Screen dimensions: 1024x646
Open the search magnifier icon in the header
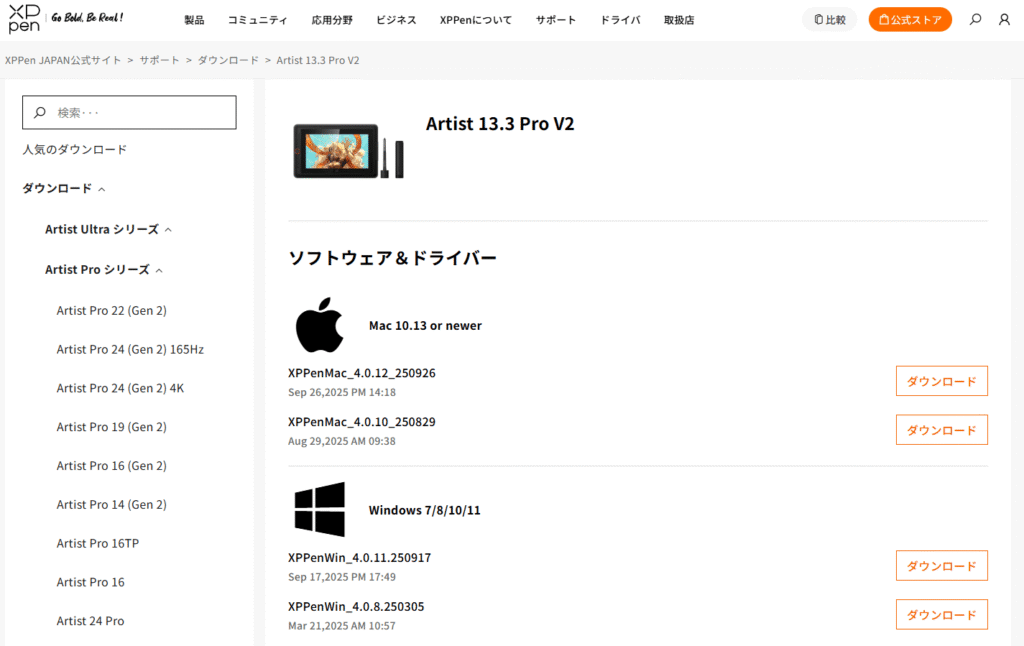point(976,19)
